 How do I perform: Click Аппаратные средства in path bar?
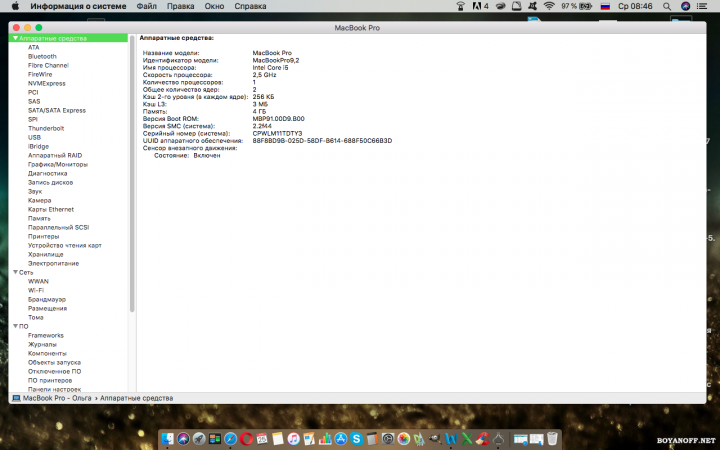point(136,398)
